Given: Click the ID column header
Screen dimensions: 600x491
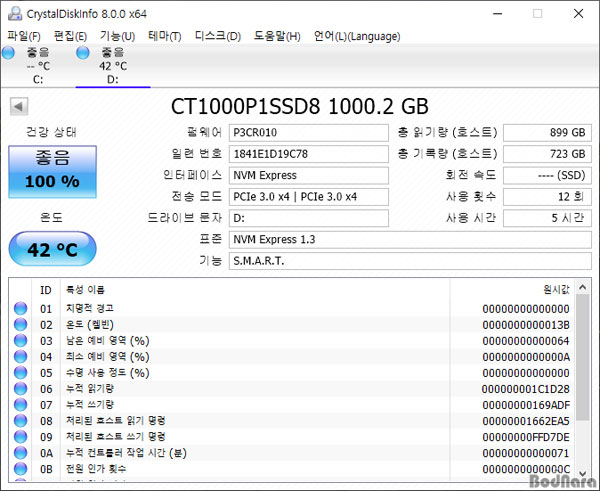Looking at the screenshot, I should click(46, 290).
